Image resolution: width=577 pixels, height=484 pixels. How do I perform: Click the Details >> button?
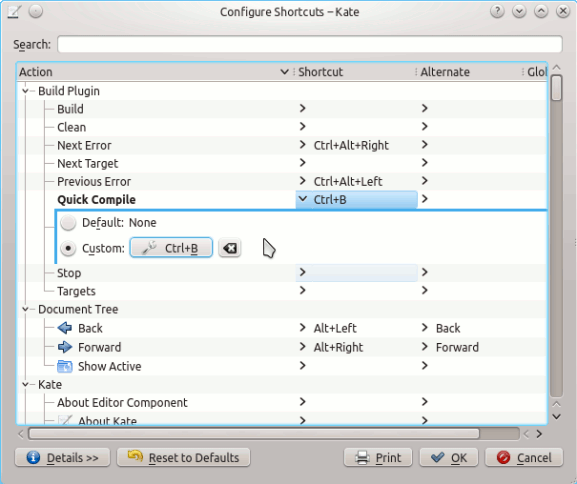pyautogui.click(x=63, y=457)
